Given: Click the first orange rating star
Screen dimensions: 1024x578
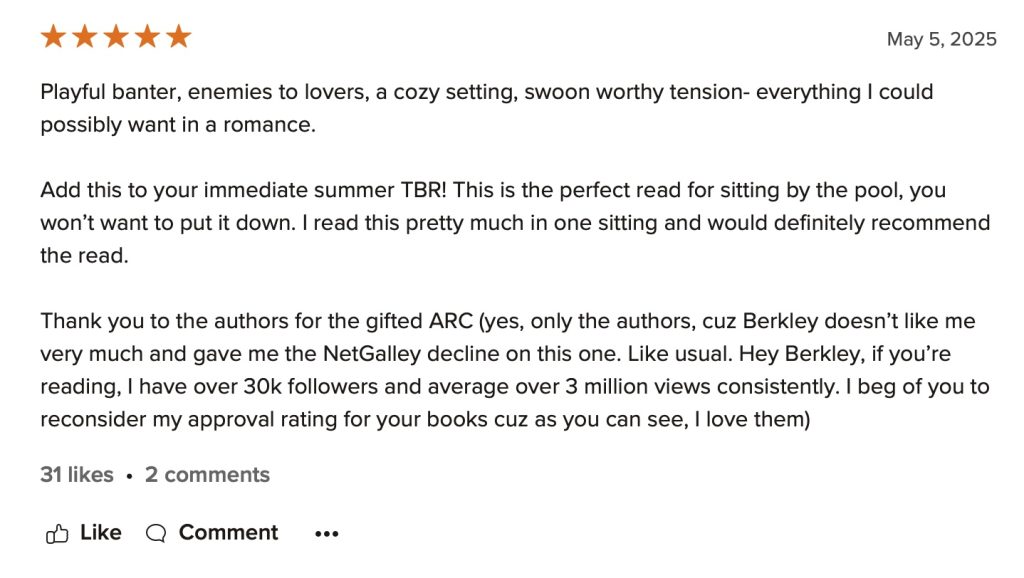Looking at the screenshot, I should click(x=53, y=38).
